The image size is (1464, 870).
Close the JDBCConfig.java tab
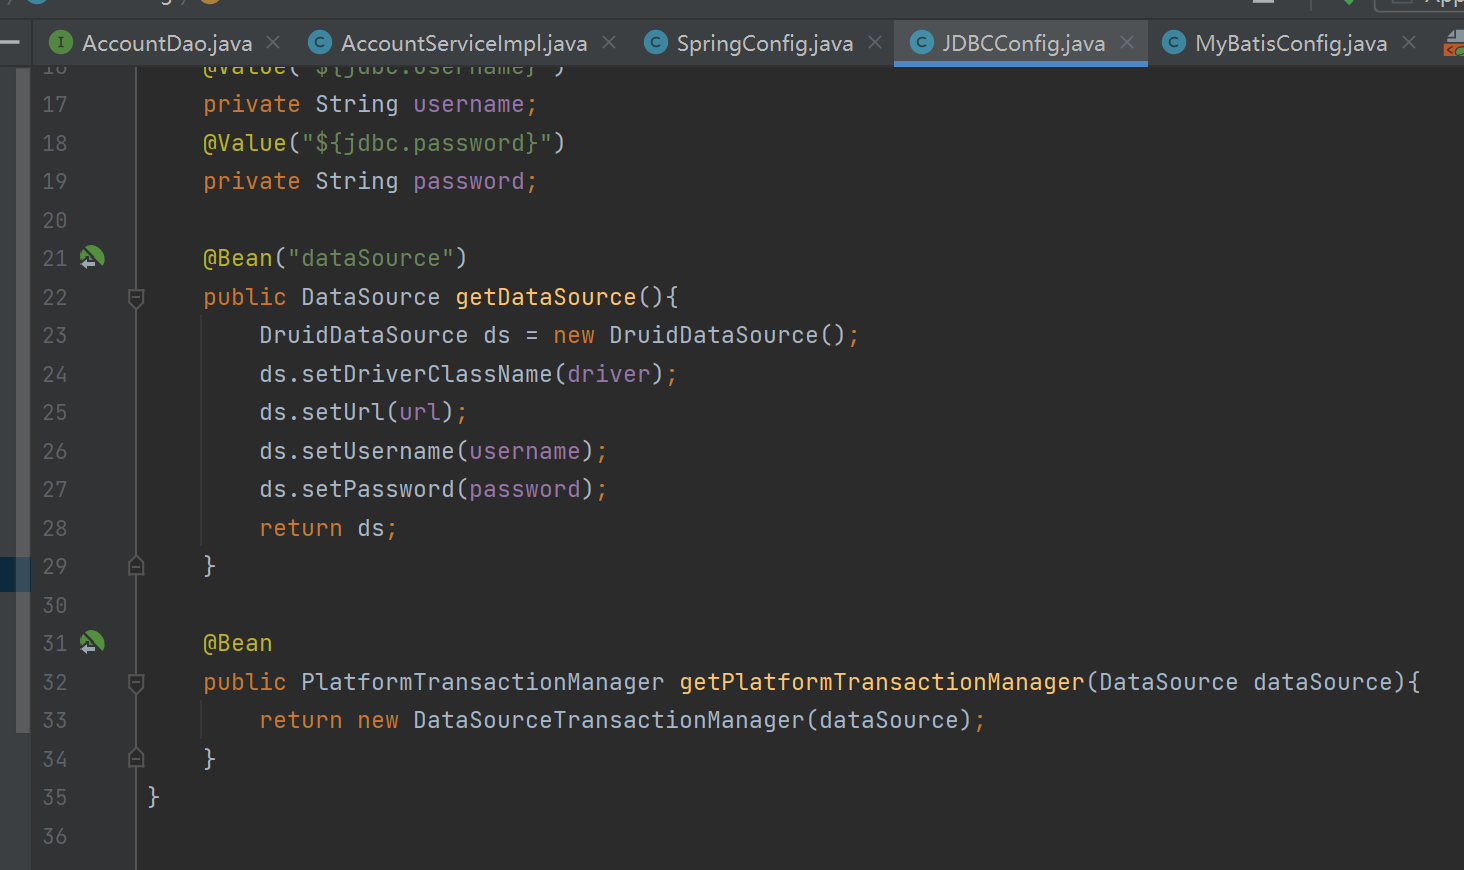point(1127,42)
